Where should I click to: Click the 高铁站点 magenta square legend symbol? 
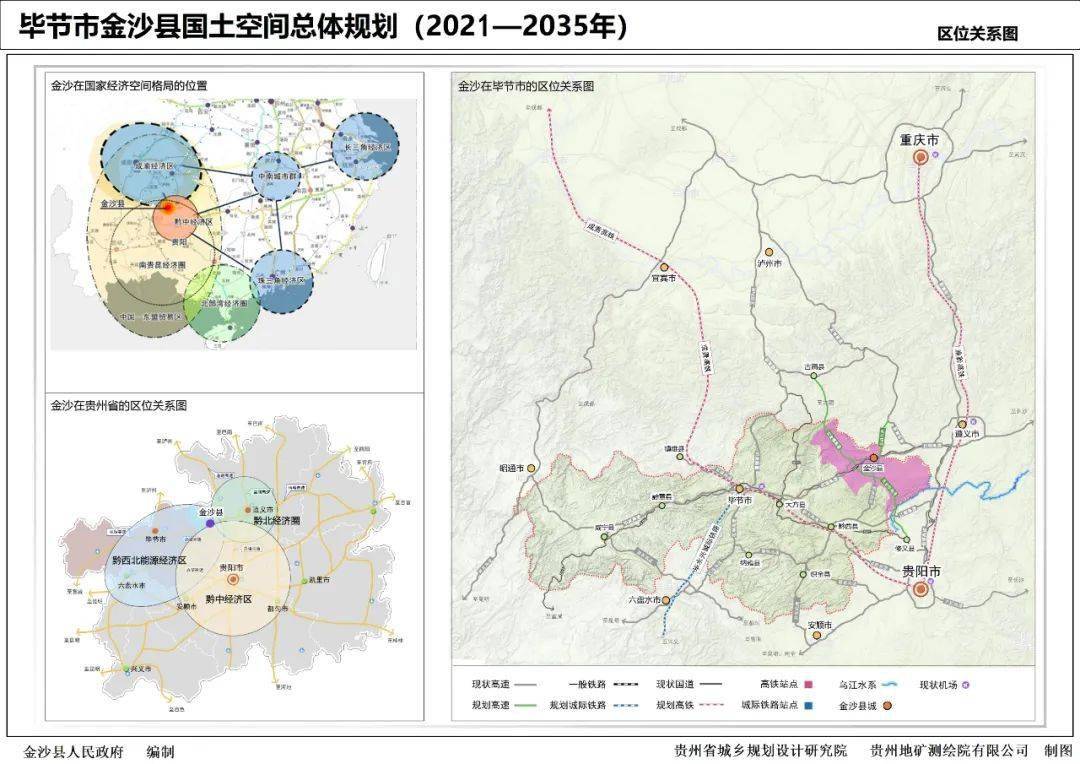809,685
